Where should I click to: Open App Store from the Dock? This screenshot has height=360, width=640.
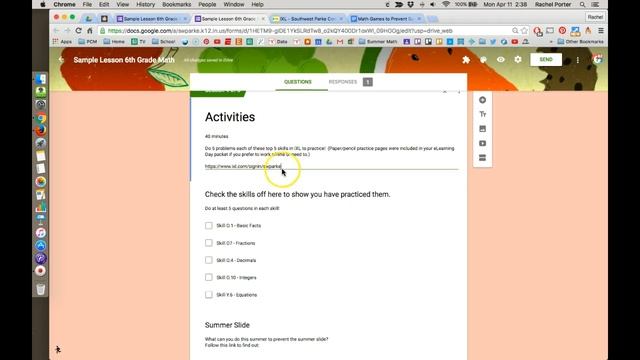40,245
